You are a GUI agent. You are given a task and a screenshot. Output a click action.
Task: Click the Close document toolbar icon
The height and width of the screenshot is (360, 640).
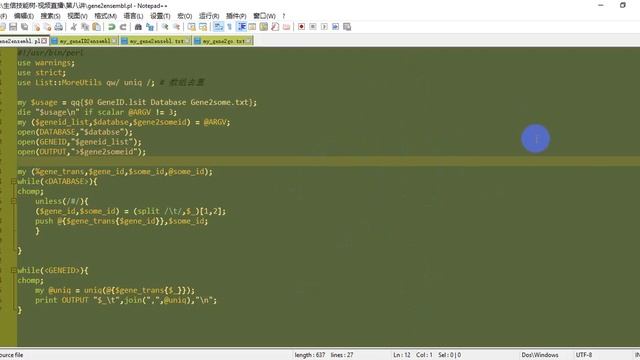(36, 27)
